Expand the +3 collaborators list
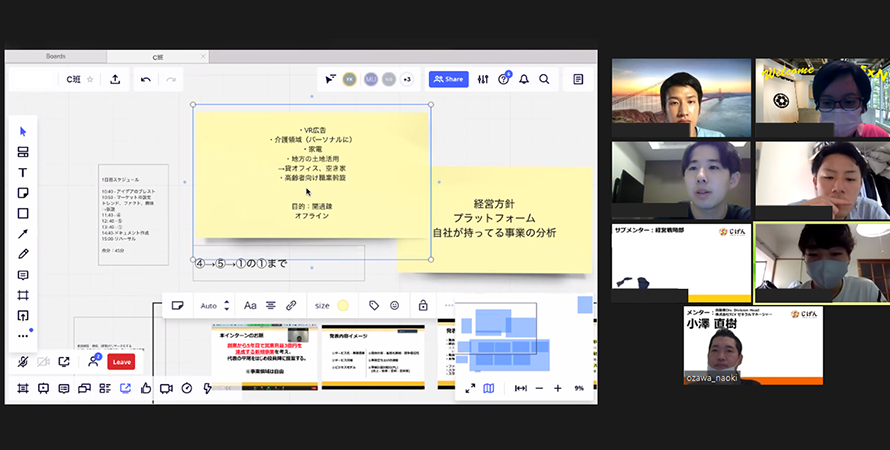Image resolution: width=890 pixels, height=450 pixels. [406, 79]
